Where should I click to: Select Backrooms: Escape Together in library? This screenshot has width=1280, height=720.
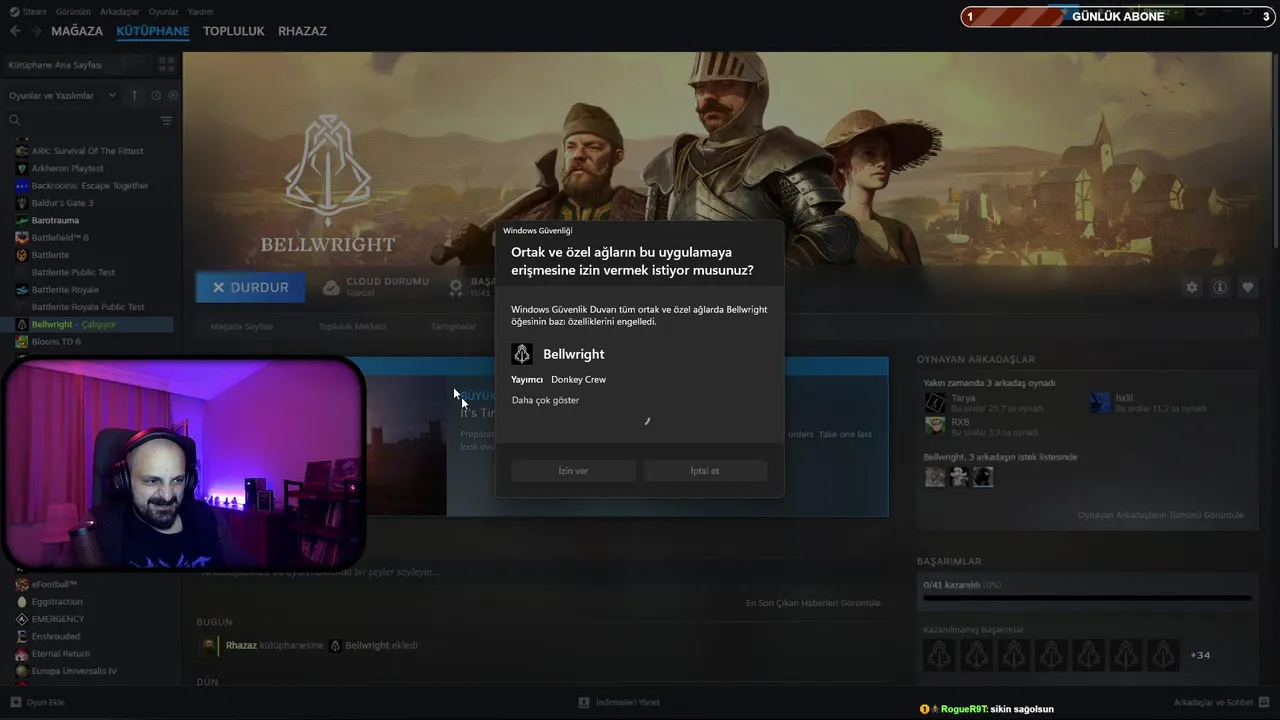click(x=88, y=185)
